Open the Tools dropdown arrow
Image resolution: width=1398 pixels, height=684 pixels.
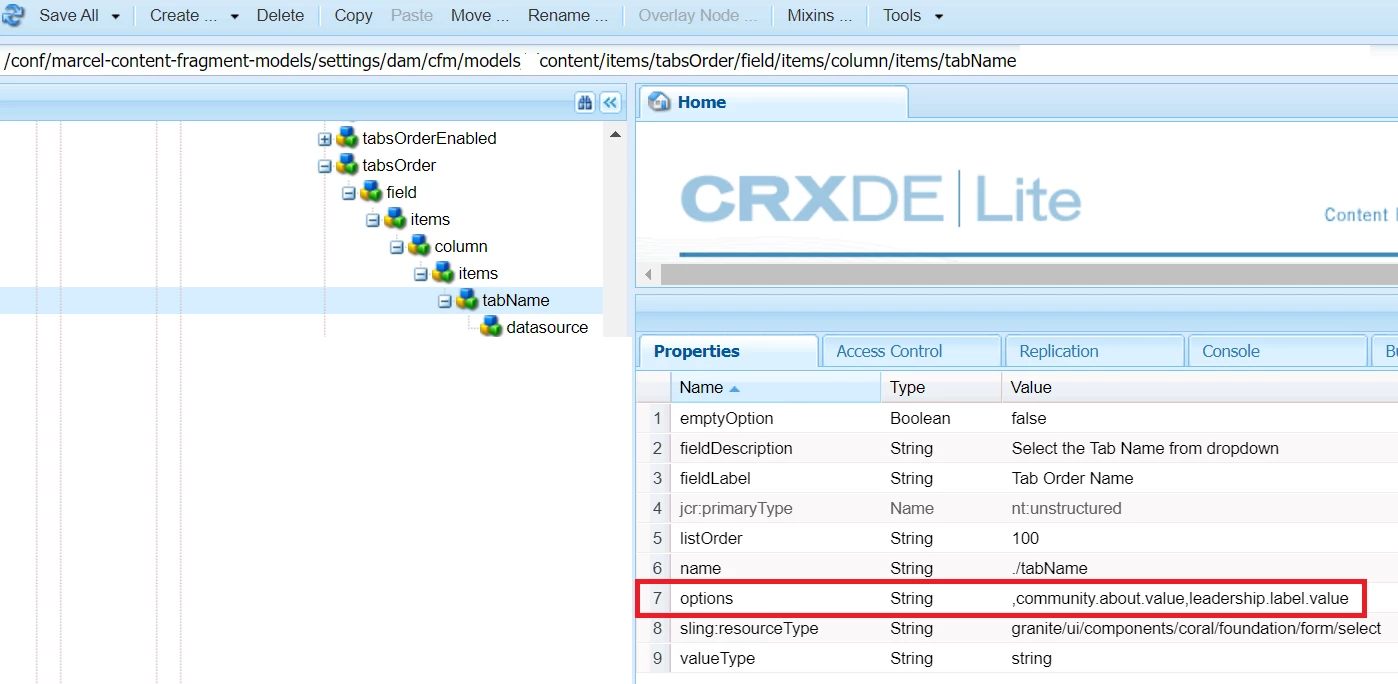click(x=938, y=16)
